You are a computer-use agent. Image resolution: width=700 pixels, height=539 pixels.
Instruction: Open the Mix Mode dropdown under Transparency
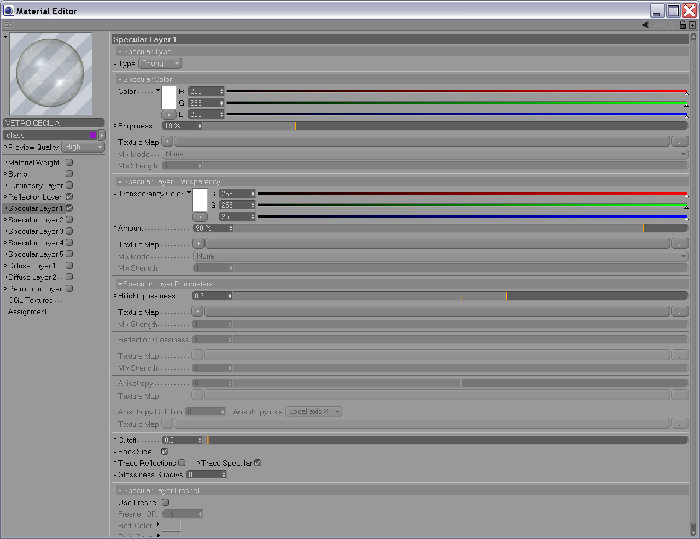[440, 256]
